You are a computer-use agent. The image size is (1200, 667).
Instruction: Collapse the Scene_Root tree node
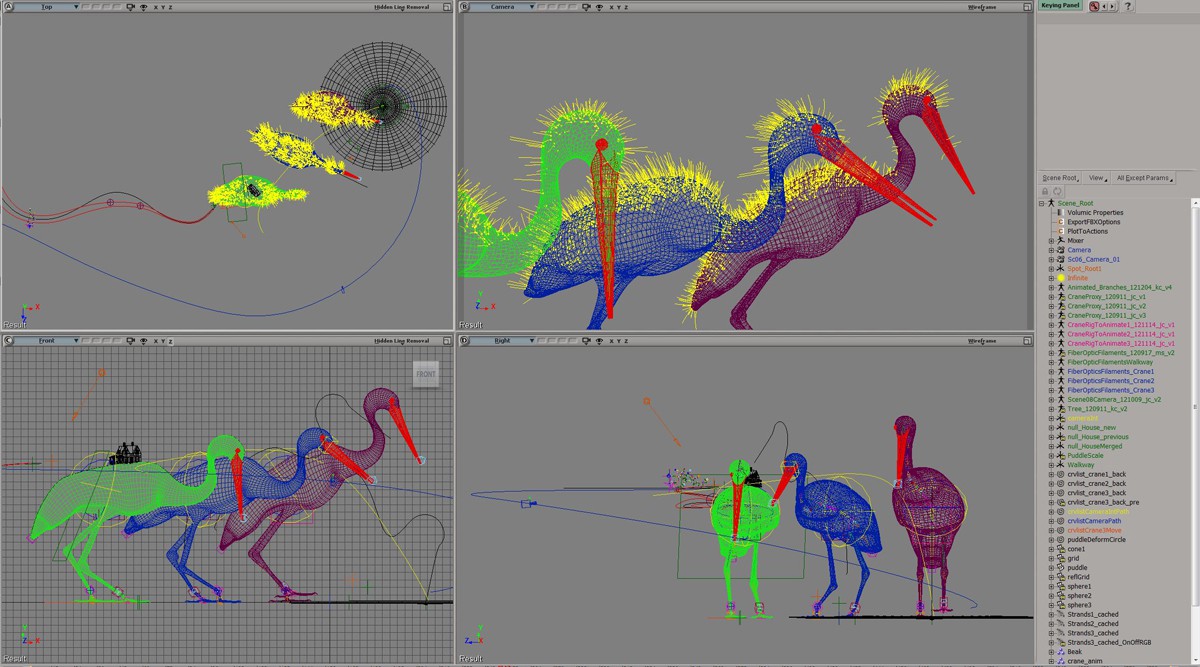1041,203
